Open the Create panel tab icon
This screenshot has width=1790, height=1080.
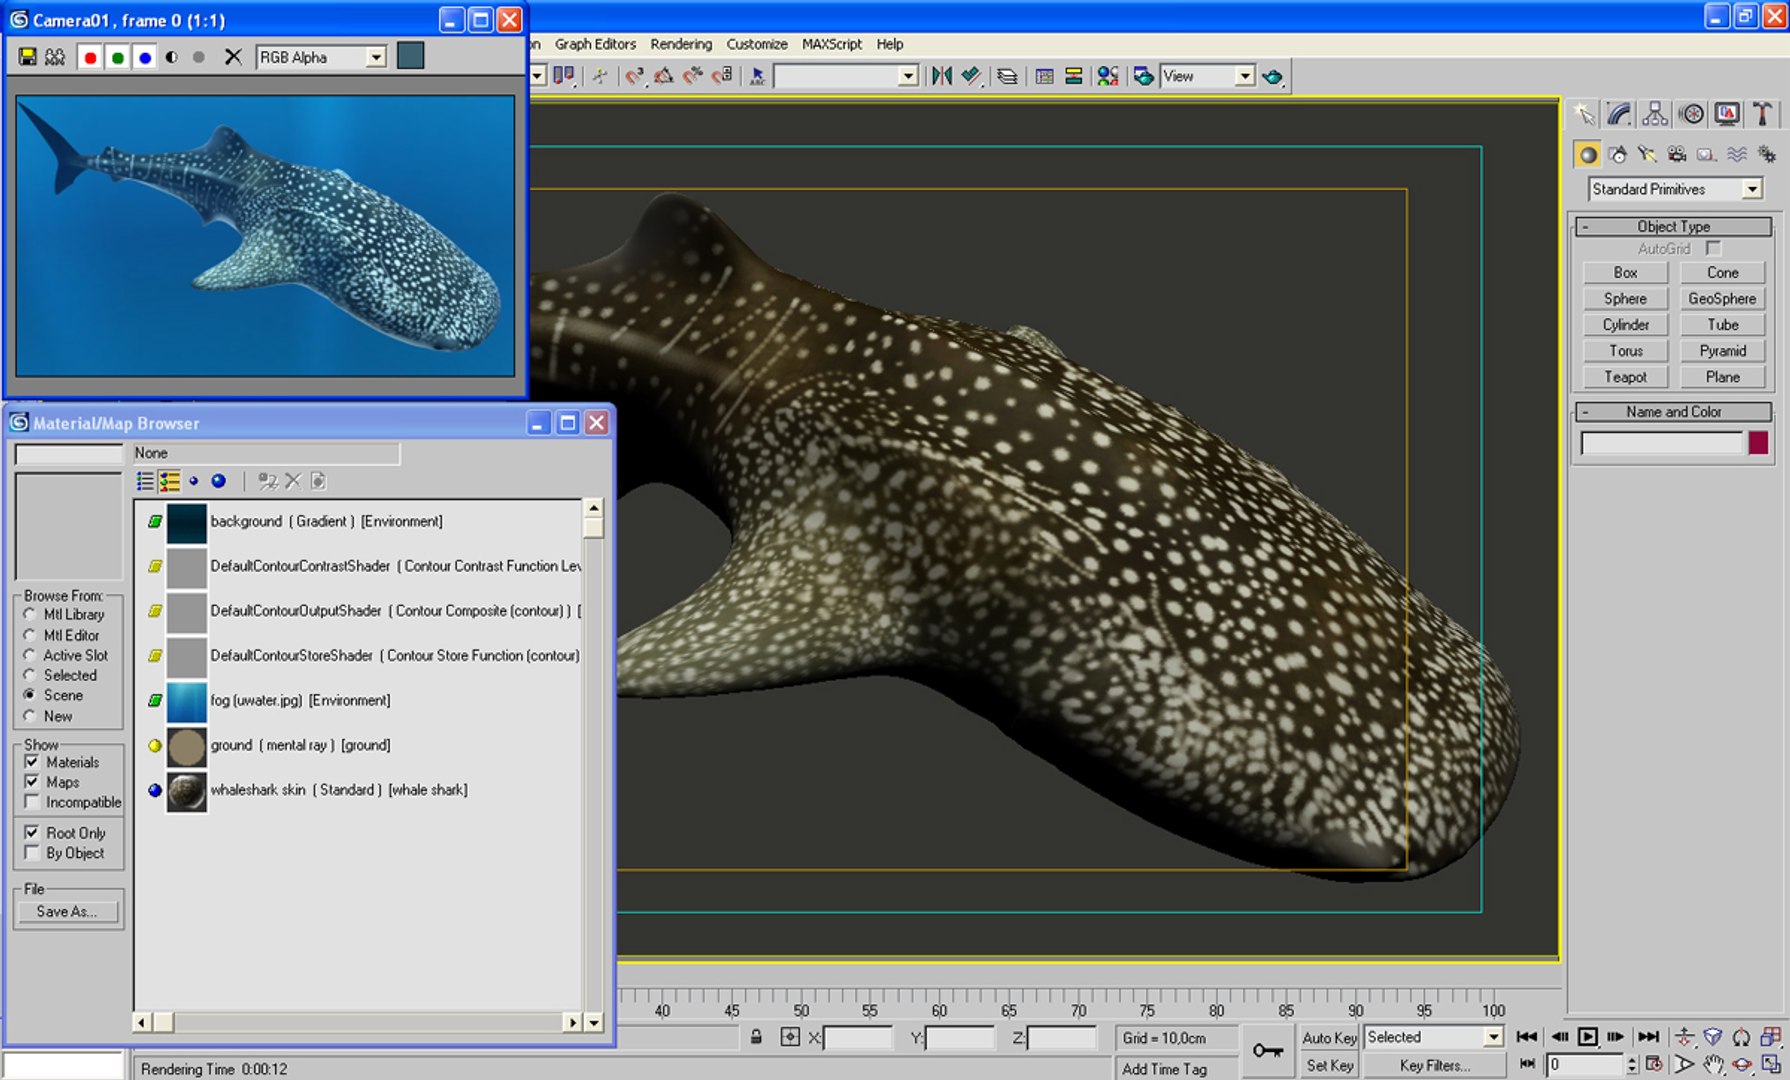[x=1584, y=114]
